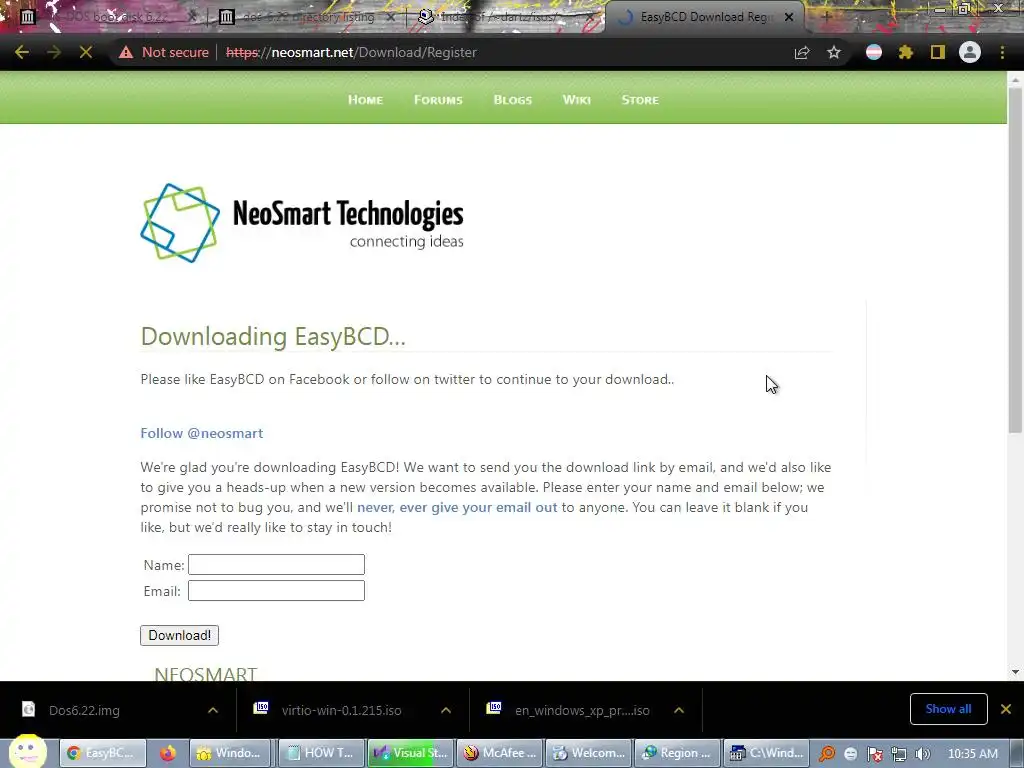Follow @neosmart link
This screenshot has width=1024, height=768.
pos(202,434)
